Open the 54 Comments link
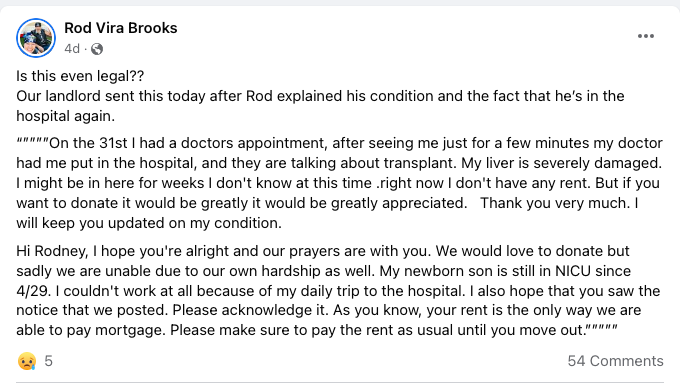The width and height of the screenshot is (680, 384). click(x=615, y=361)
